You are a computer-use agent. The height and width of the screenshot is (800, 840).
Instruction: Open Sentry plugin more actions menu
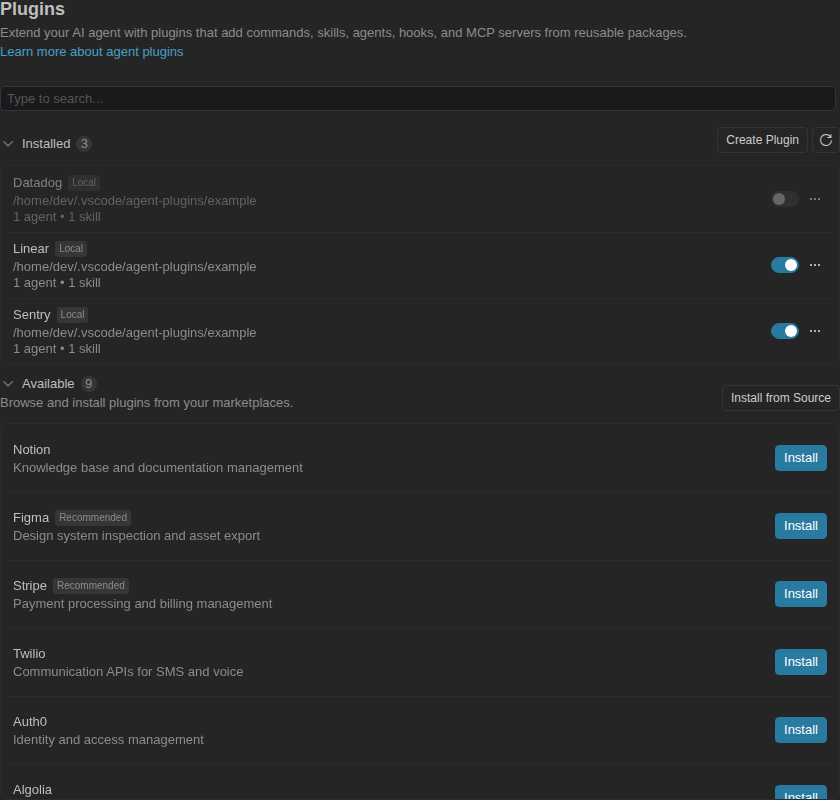click(815, 331)
